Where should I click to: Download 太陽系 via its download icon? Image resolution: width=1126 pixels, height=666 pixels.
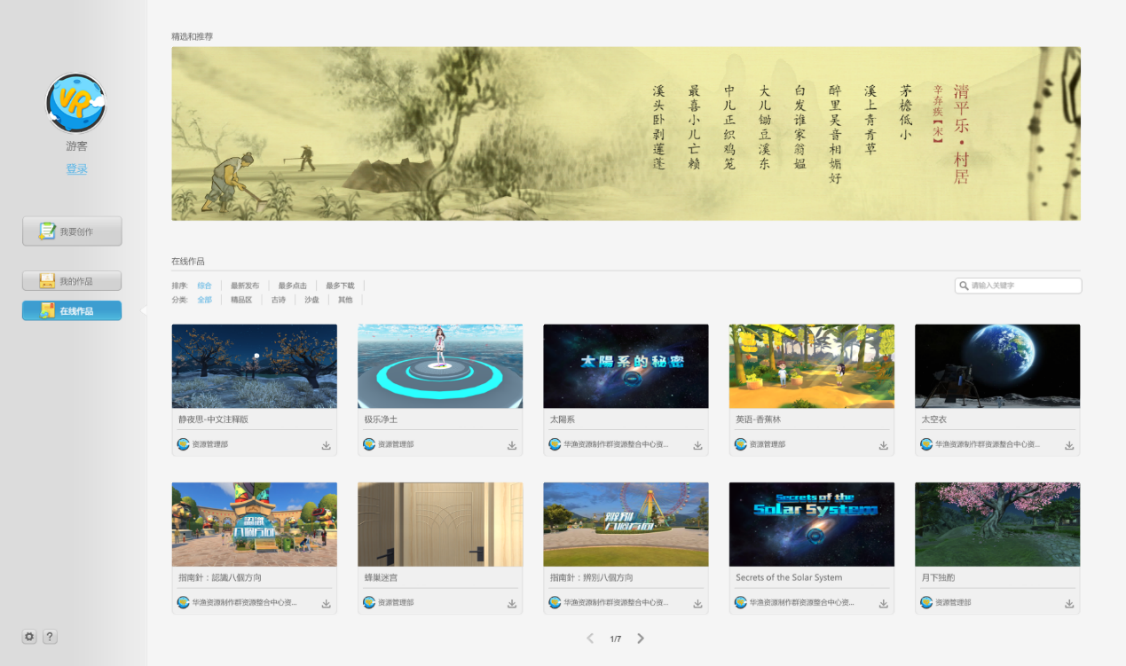click(697, 445)
